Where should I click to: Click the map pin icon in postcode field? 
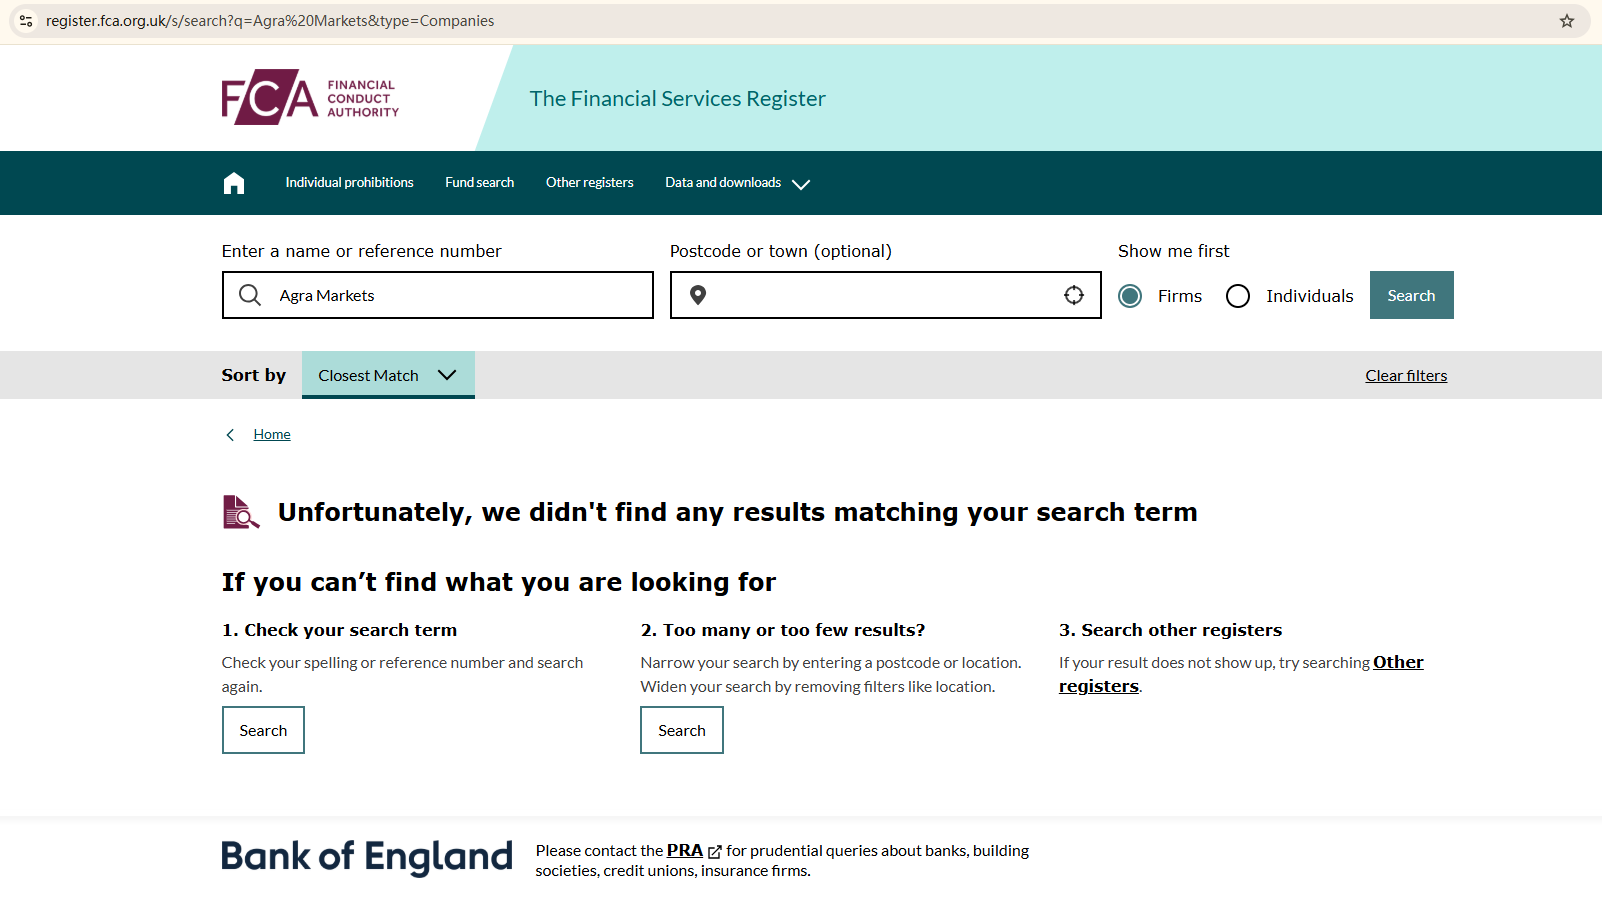[698, 295]
